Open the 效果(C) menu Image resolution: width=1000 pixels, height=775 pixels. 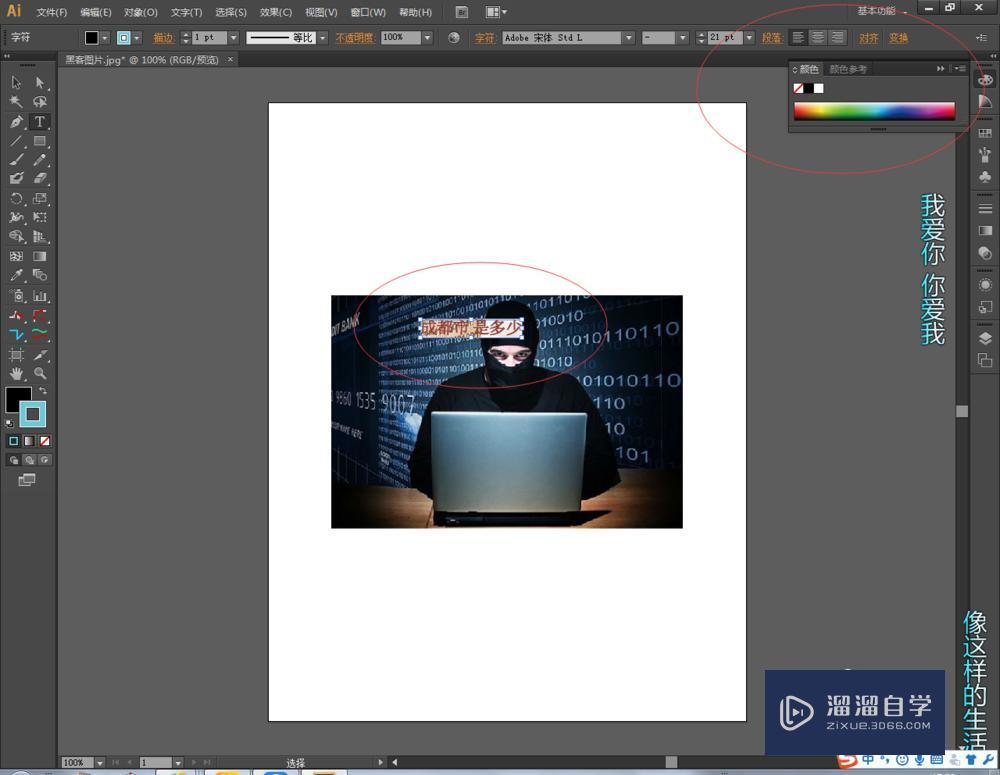(275, 12)
